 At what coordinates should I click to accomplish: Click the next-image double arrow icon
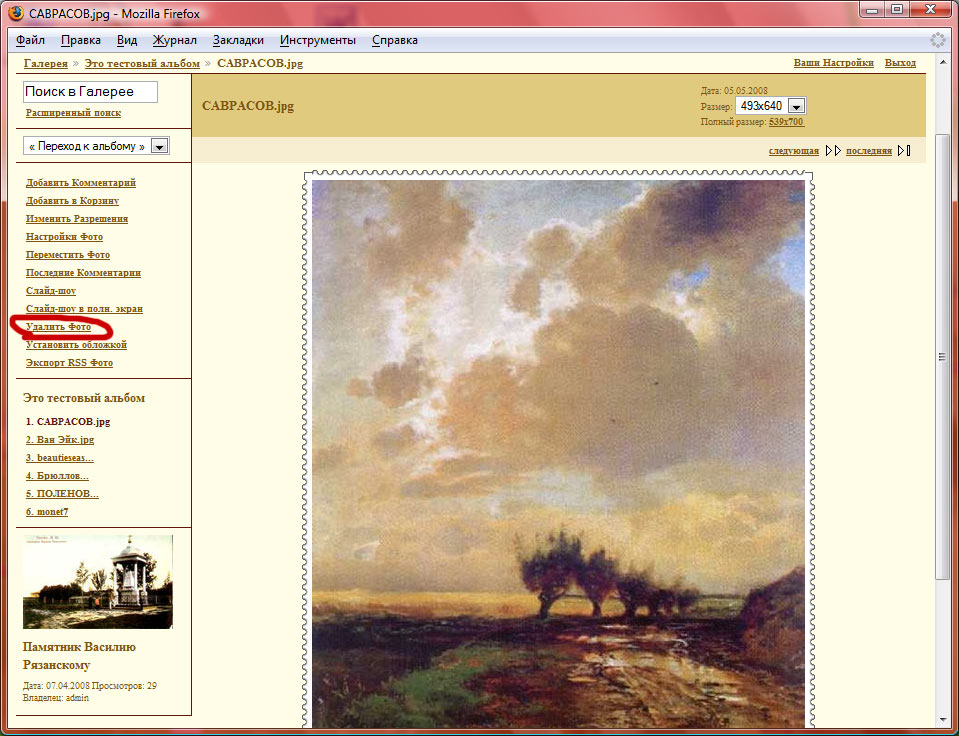(833, 151)
